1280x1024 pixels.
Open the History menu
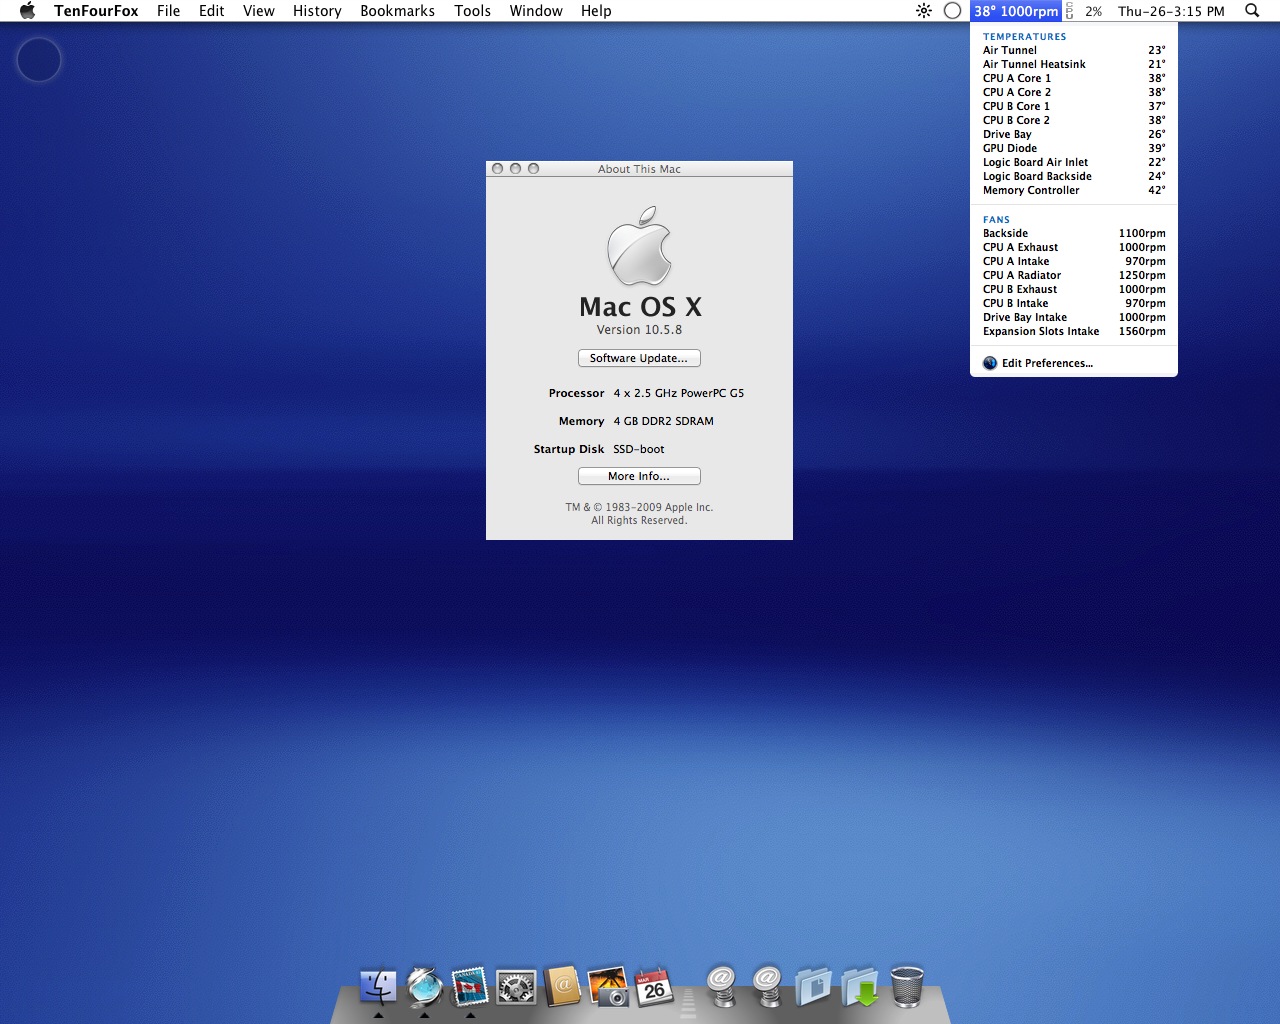pos(317,11)
